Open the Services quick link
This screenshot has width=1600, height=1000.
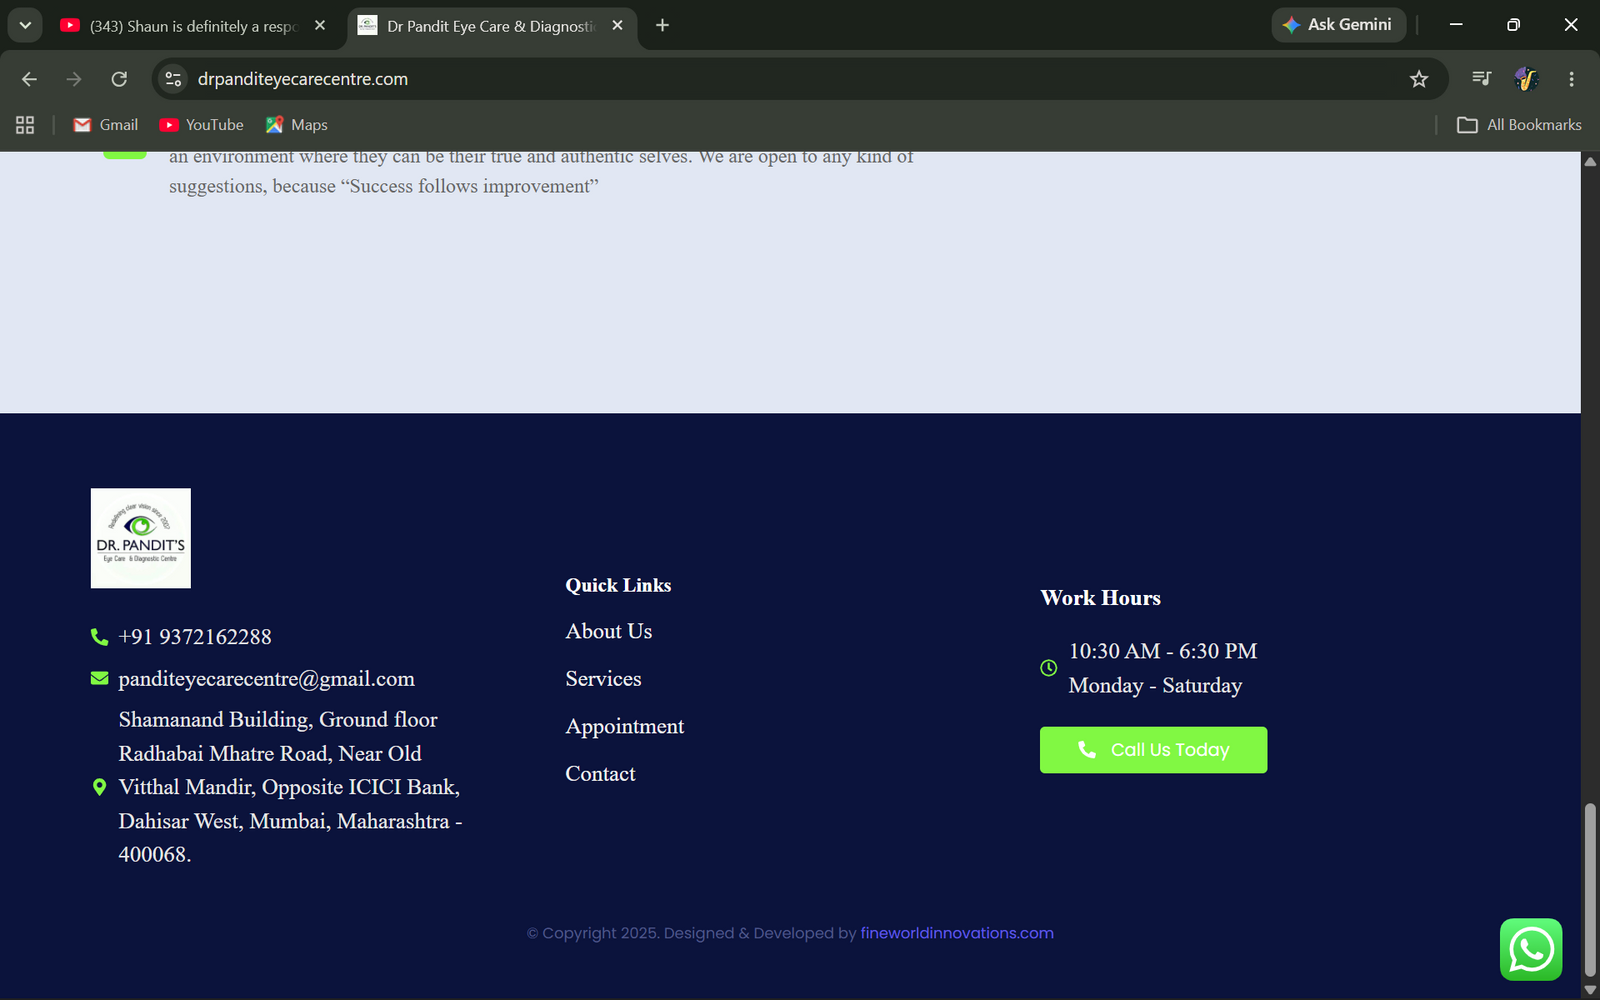click(x=604, y=679)
